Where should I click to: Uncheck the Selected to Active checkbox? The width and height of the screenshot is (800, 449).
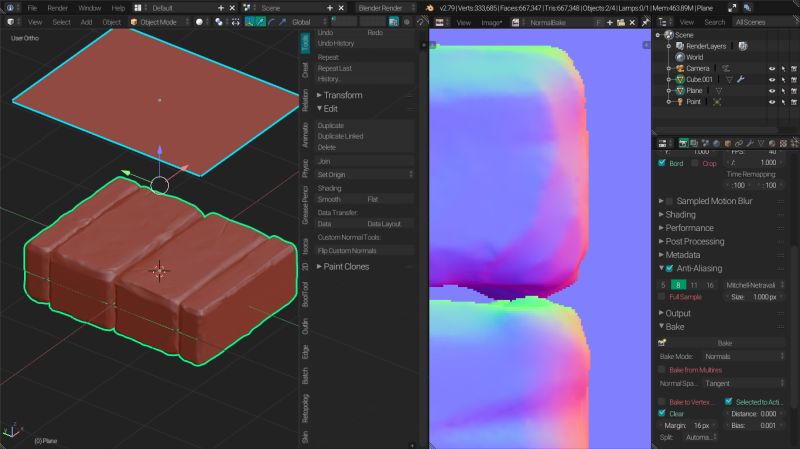[x=728, y=402]
